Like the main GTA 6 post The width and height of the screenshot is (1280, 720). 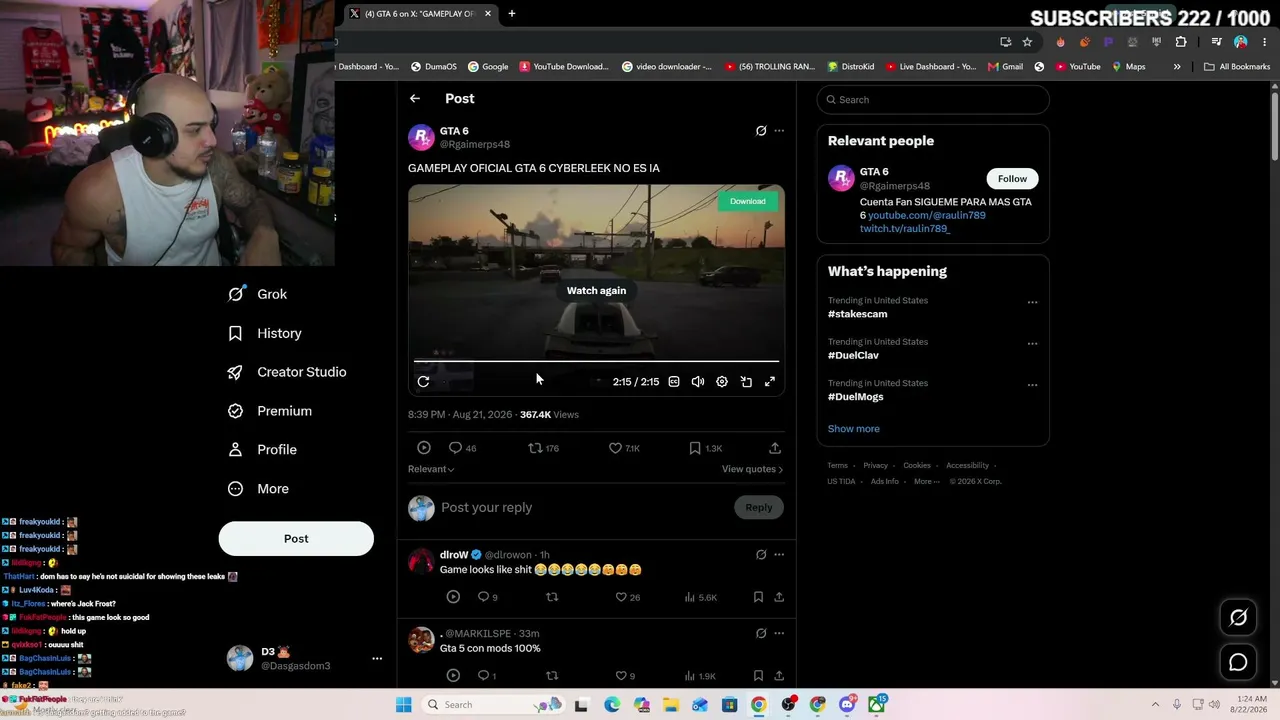(624, 448)
